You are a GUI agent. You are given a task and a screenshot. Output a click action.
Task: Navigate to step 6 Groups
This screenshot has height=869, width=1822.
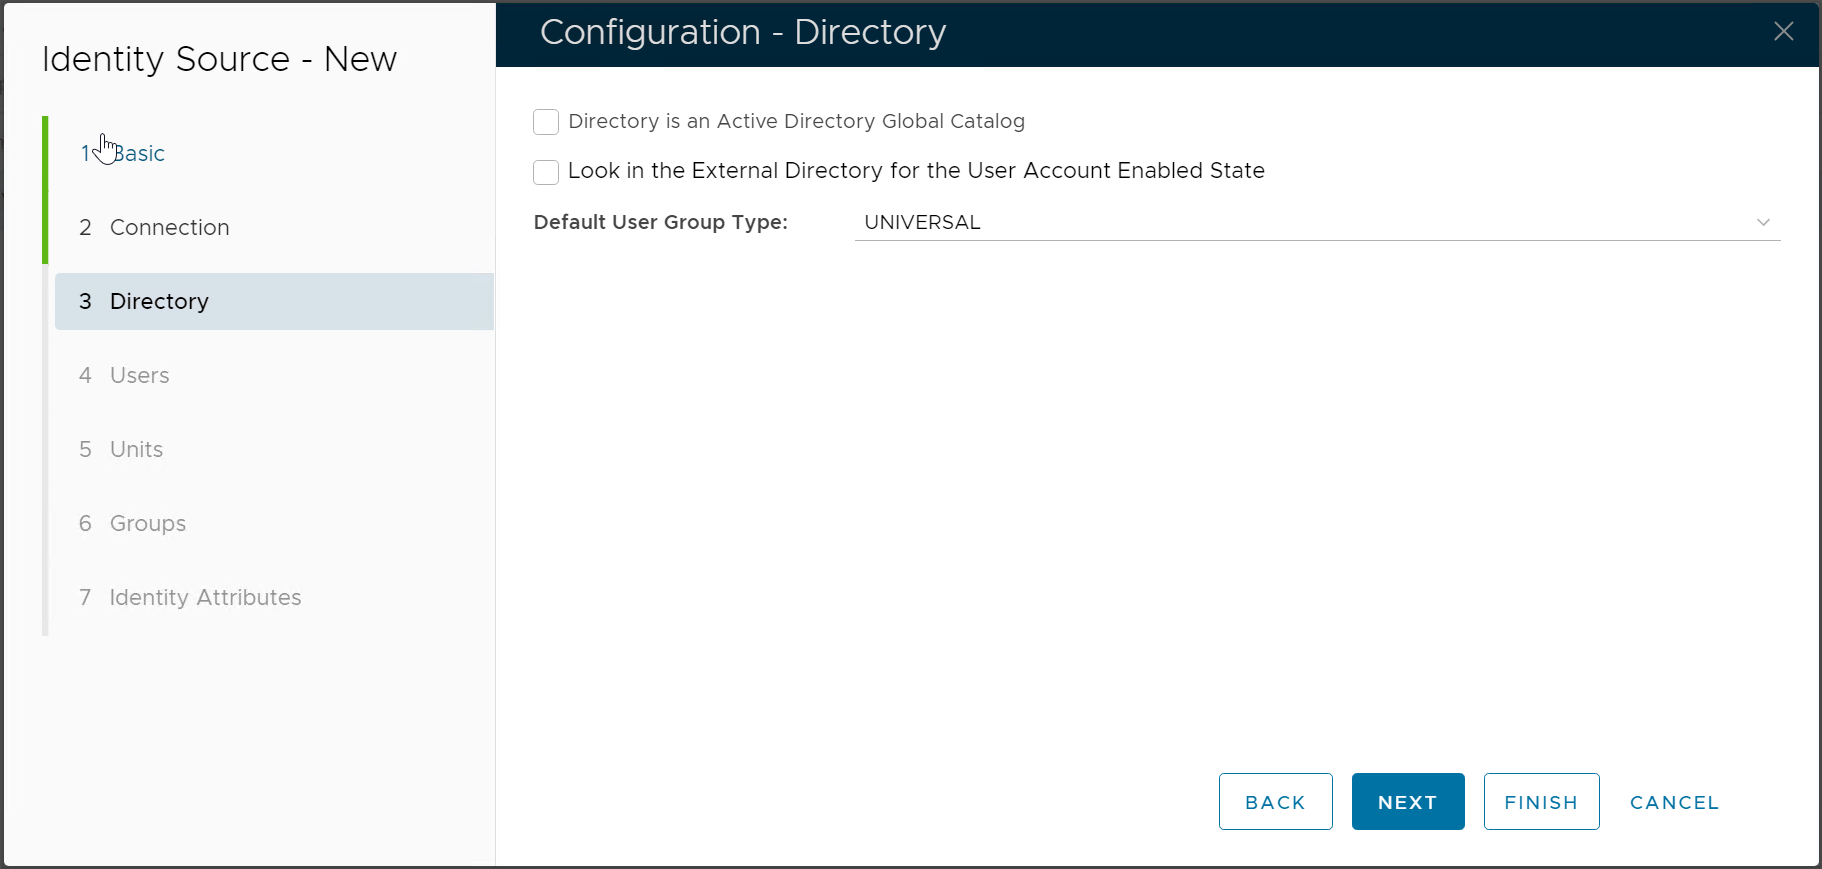pos(147,524)
